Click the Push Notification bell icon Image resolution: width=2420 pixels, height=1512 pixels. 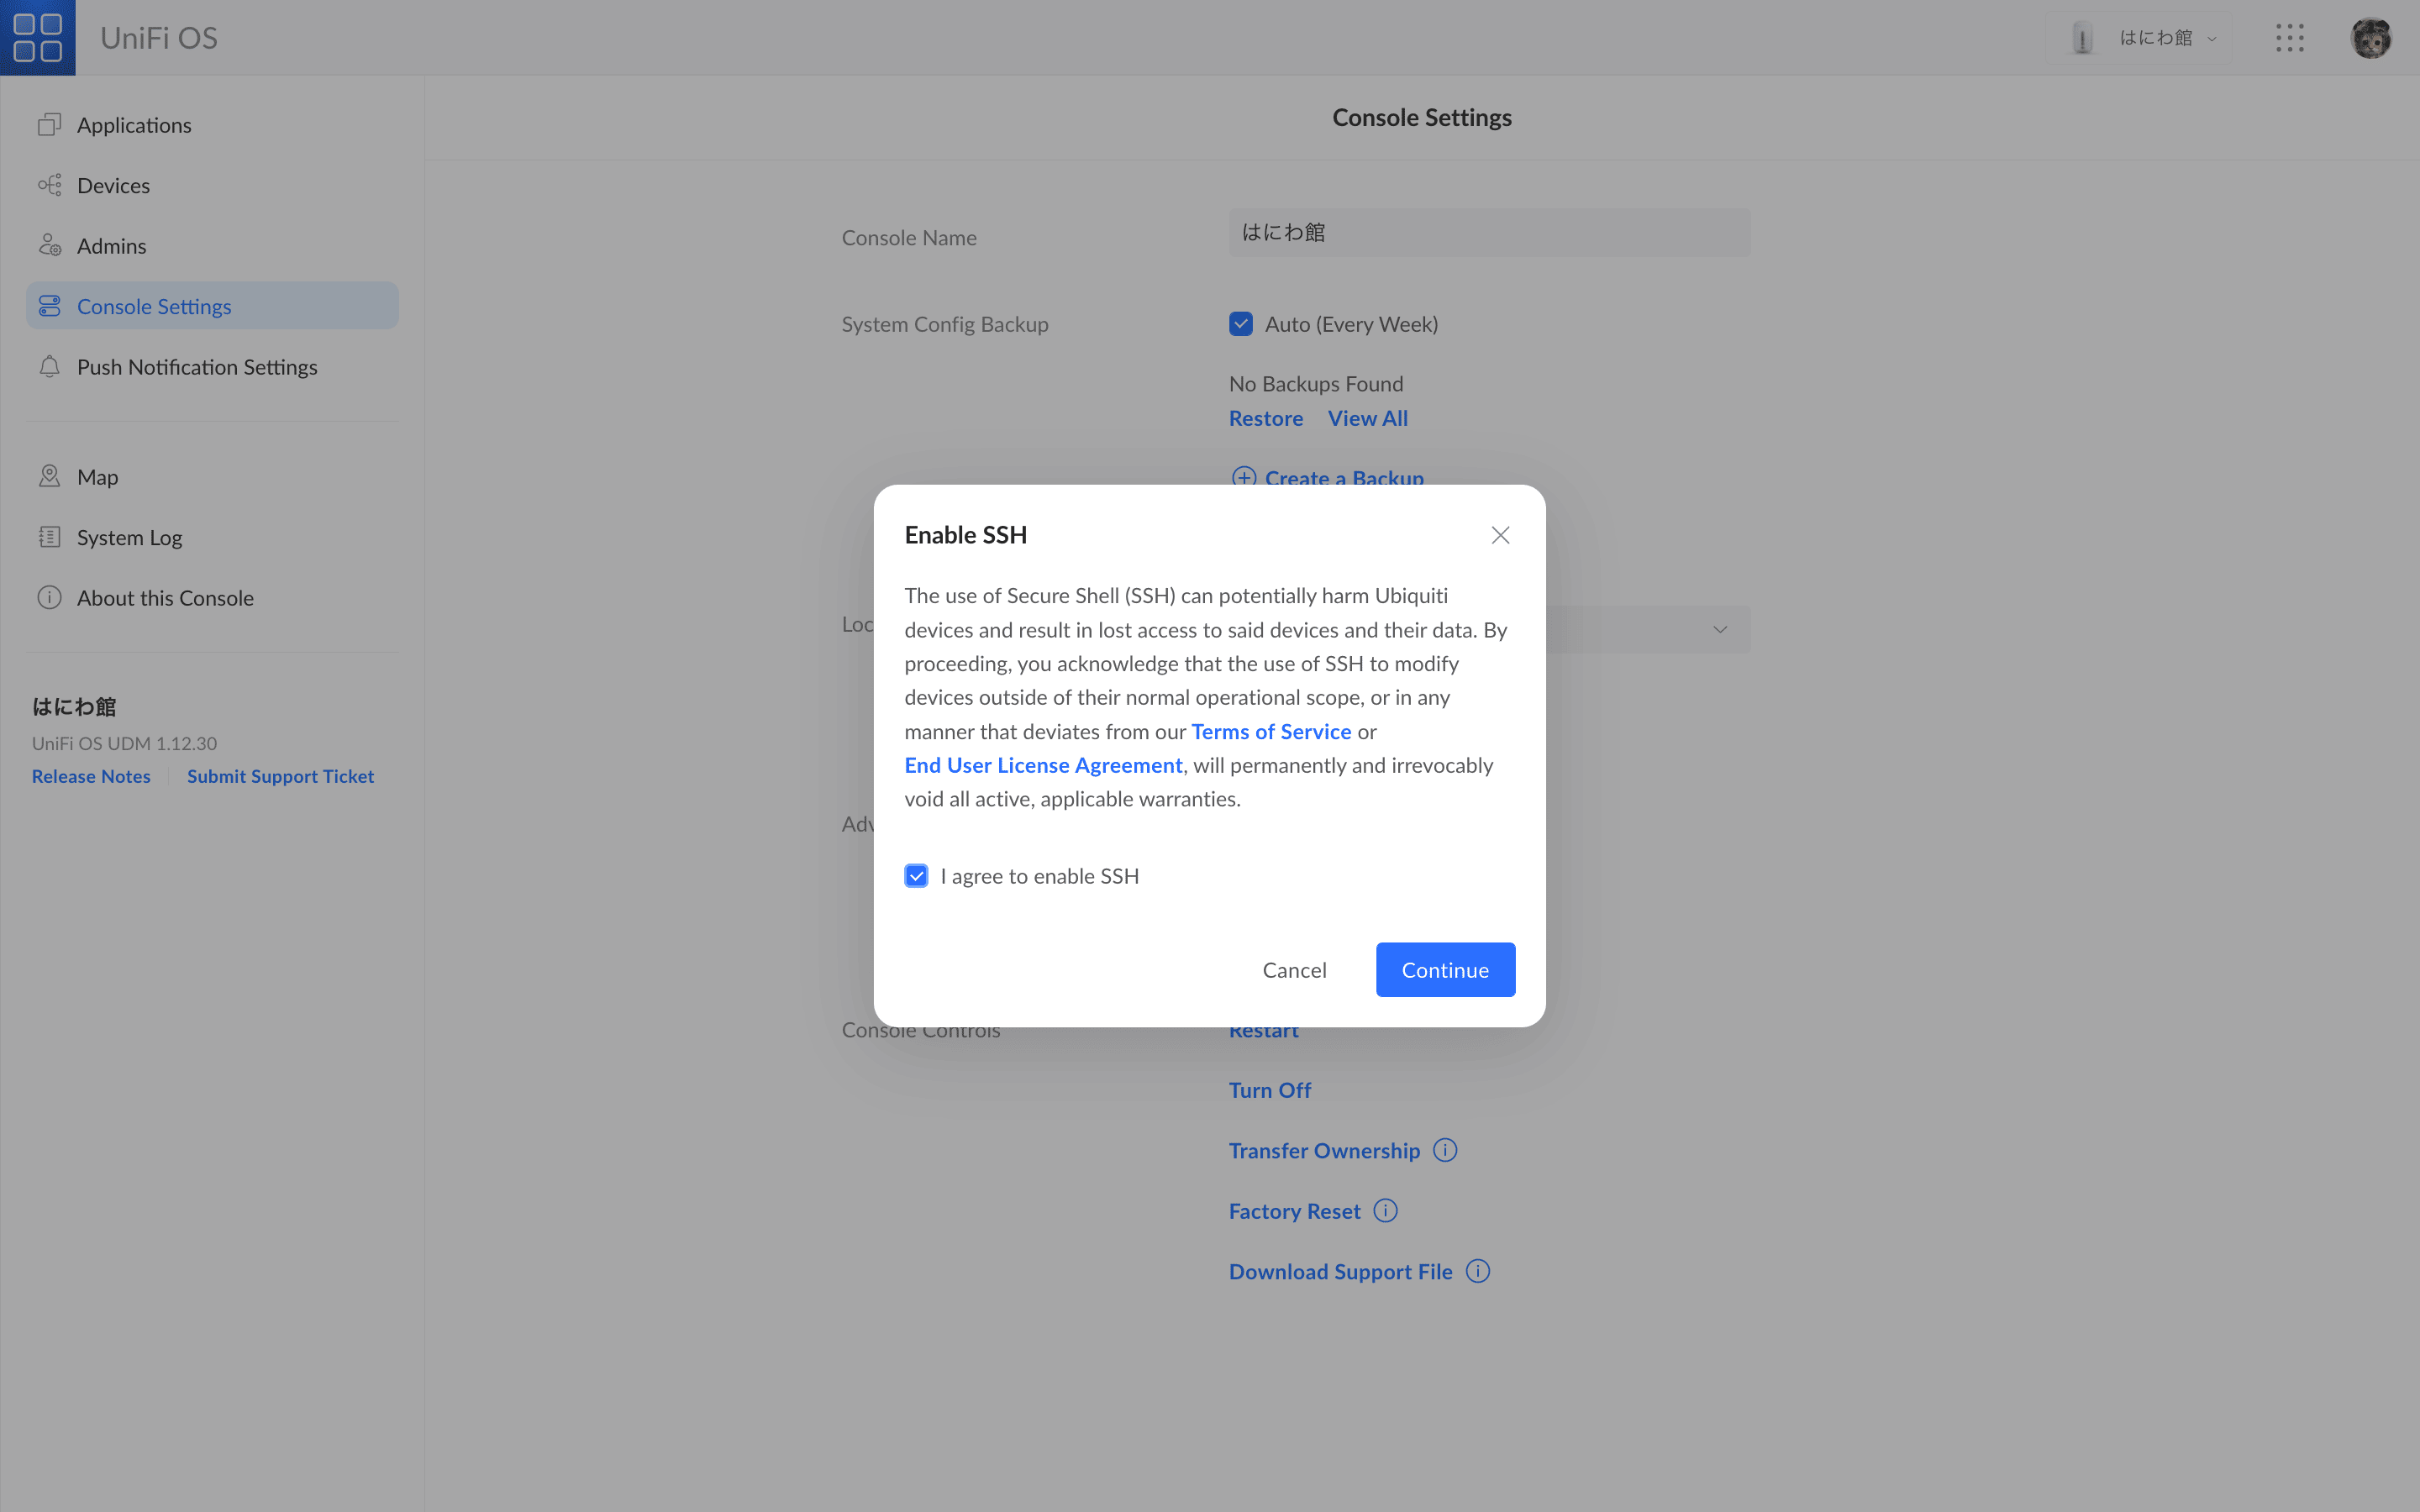pyautogui.click(x=49, y=367)
